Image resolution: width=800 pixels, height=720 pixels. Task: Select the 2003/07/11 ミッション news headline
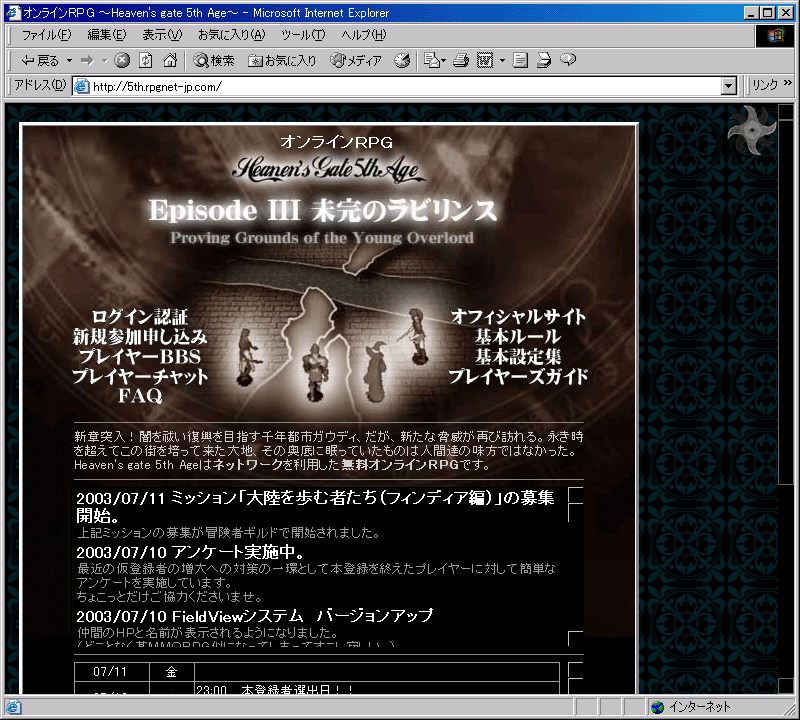[x=315, y=506]
